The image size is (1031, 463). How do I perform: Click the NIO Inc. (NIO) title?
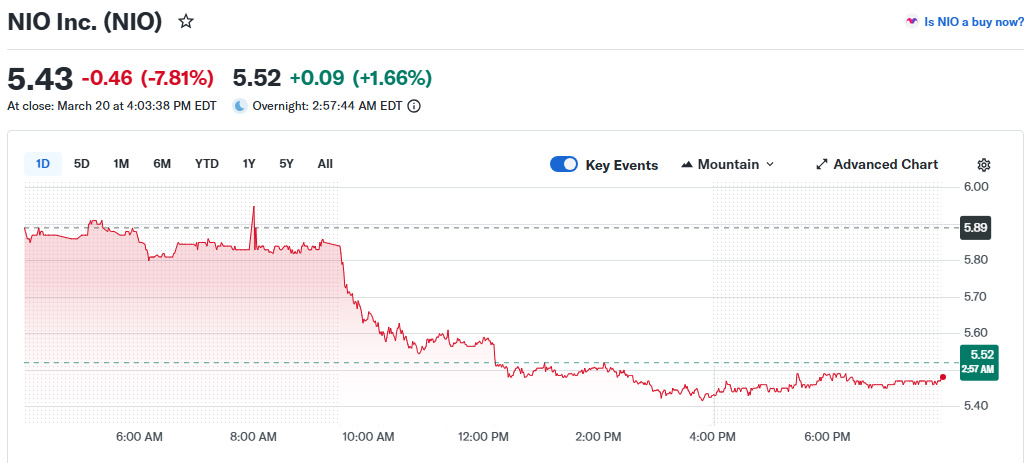click(x=84, y=22)
